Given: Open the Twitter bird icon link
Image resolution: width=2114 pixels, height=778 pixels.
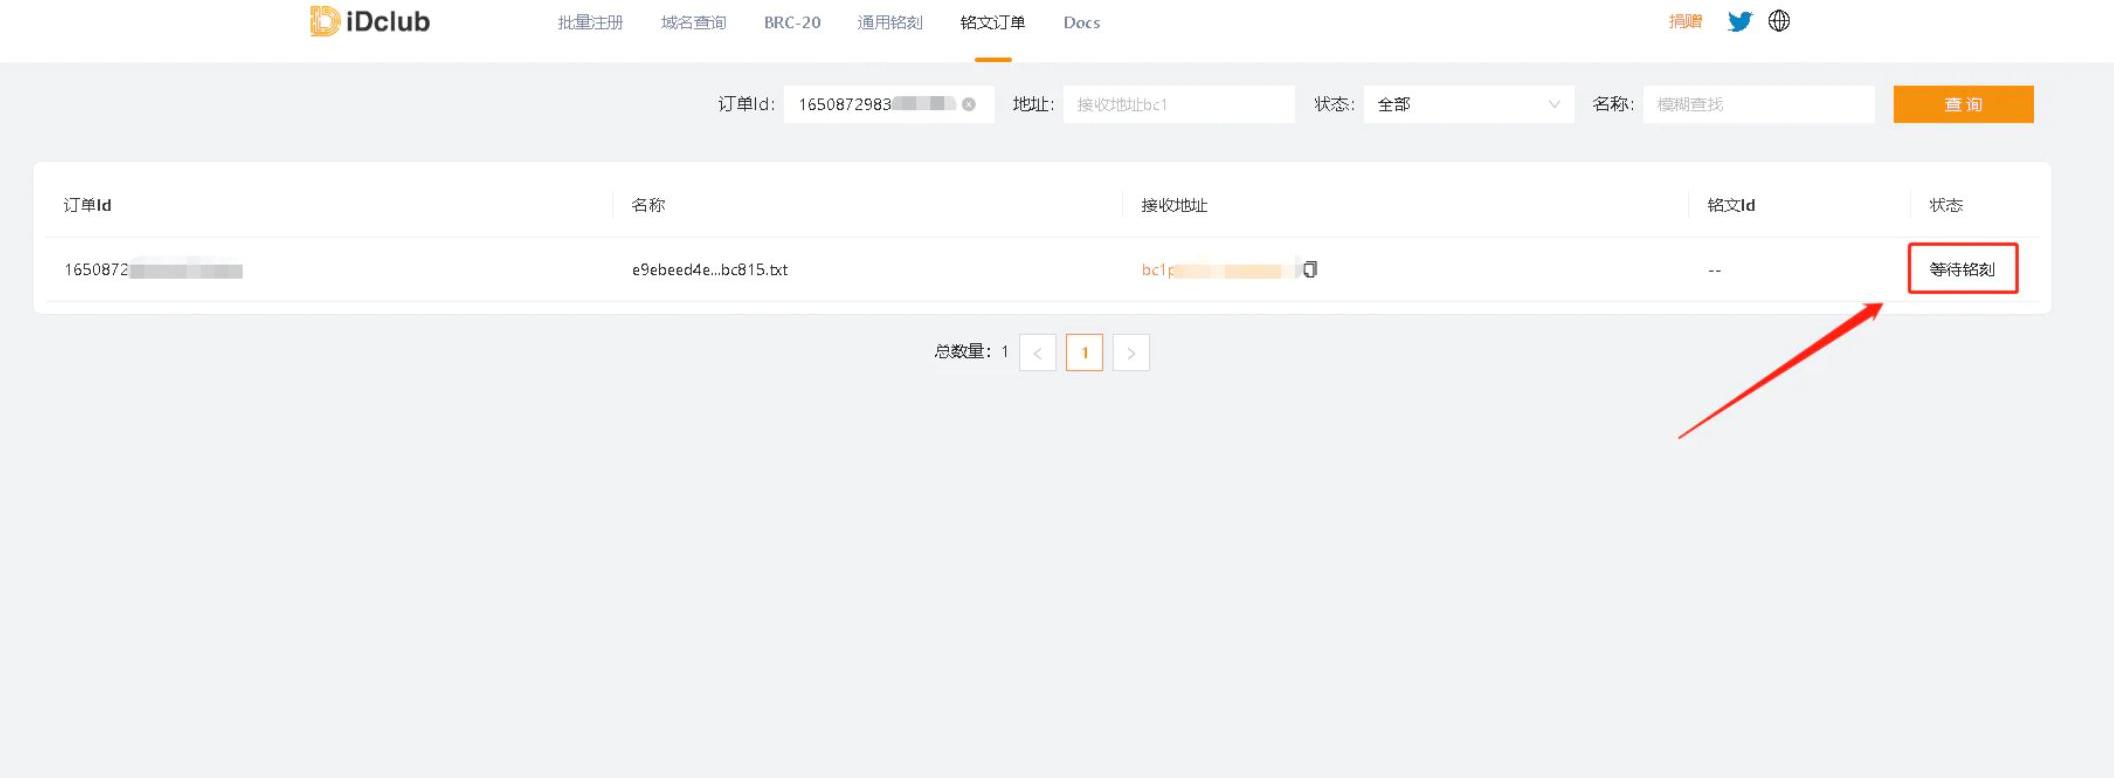Looking at the screenshot, I should 1739,21.
